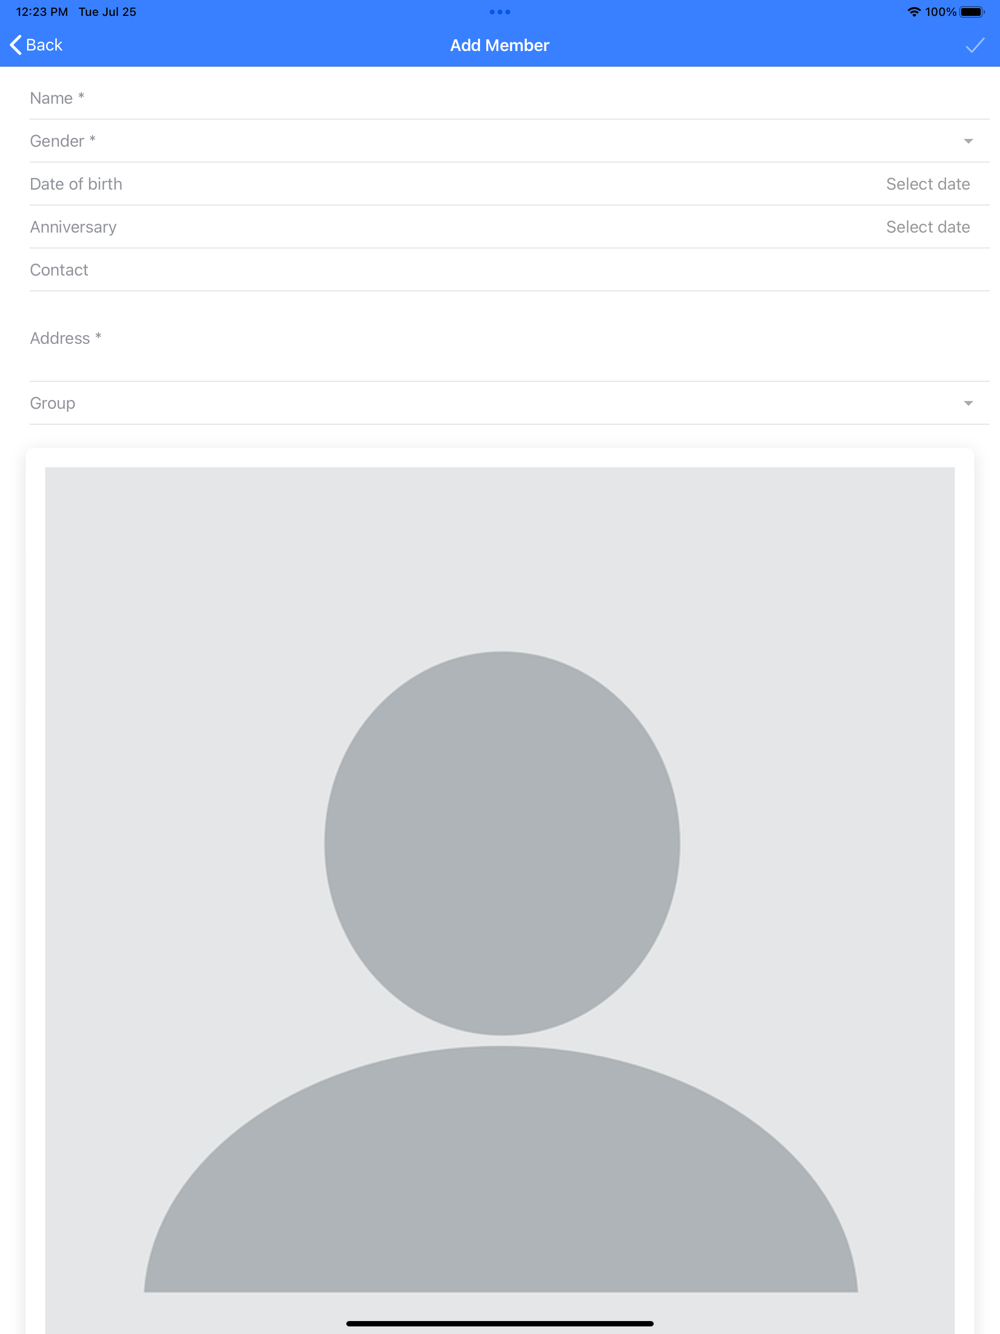Select date for Date of birth
1000x1334 pixels.
928,184
